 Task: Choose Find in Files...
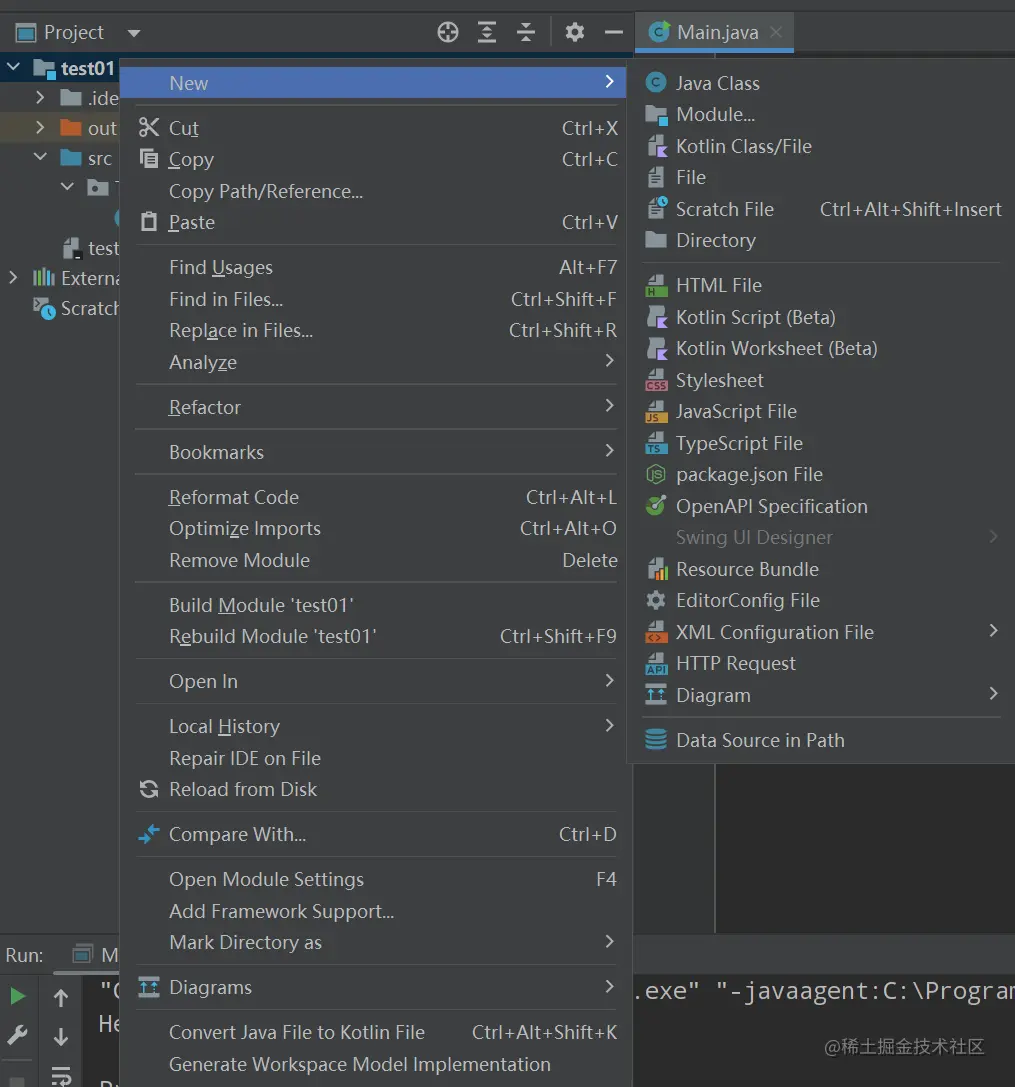pos(375,299)
